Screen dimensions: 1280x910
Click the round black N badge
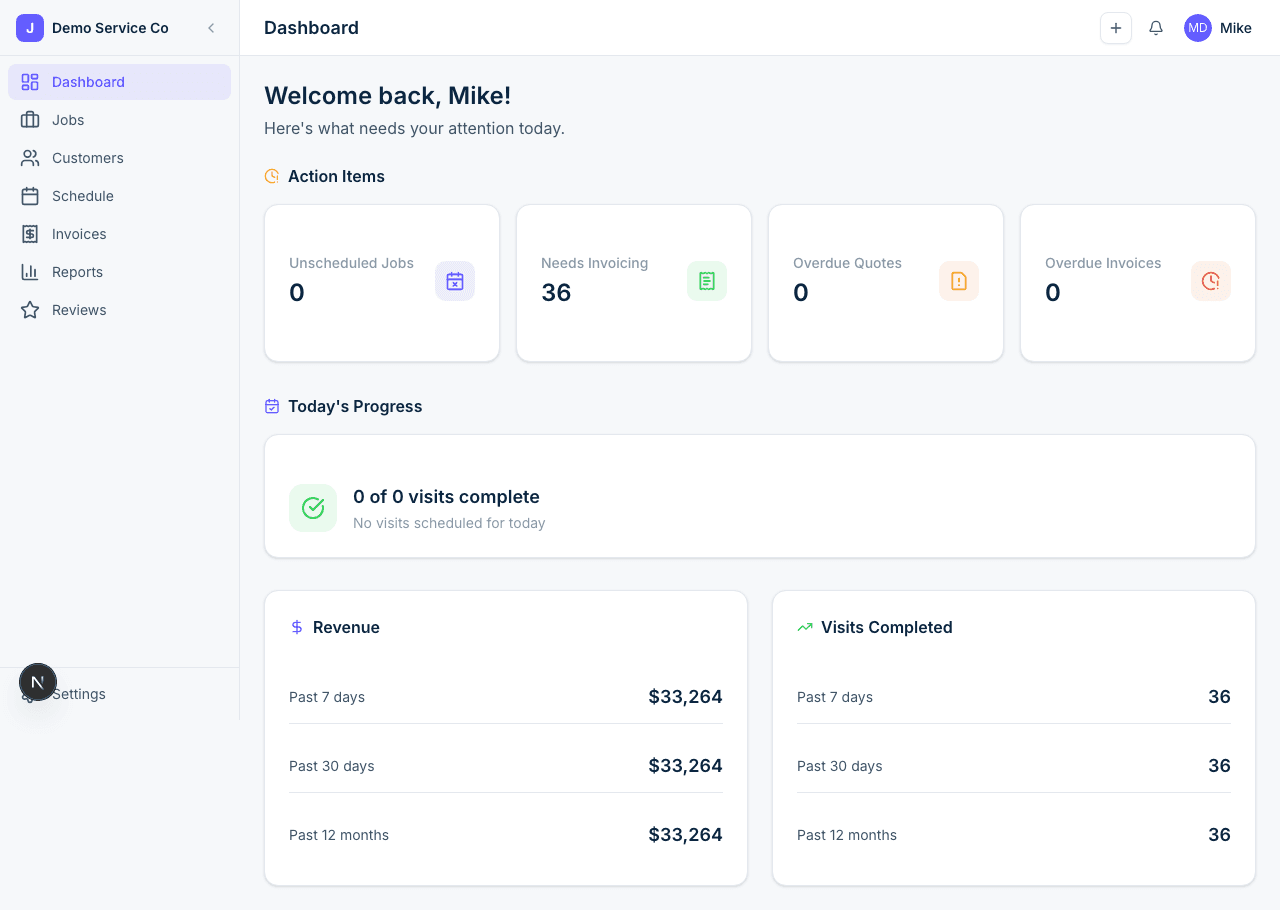pos(38,682)
